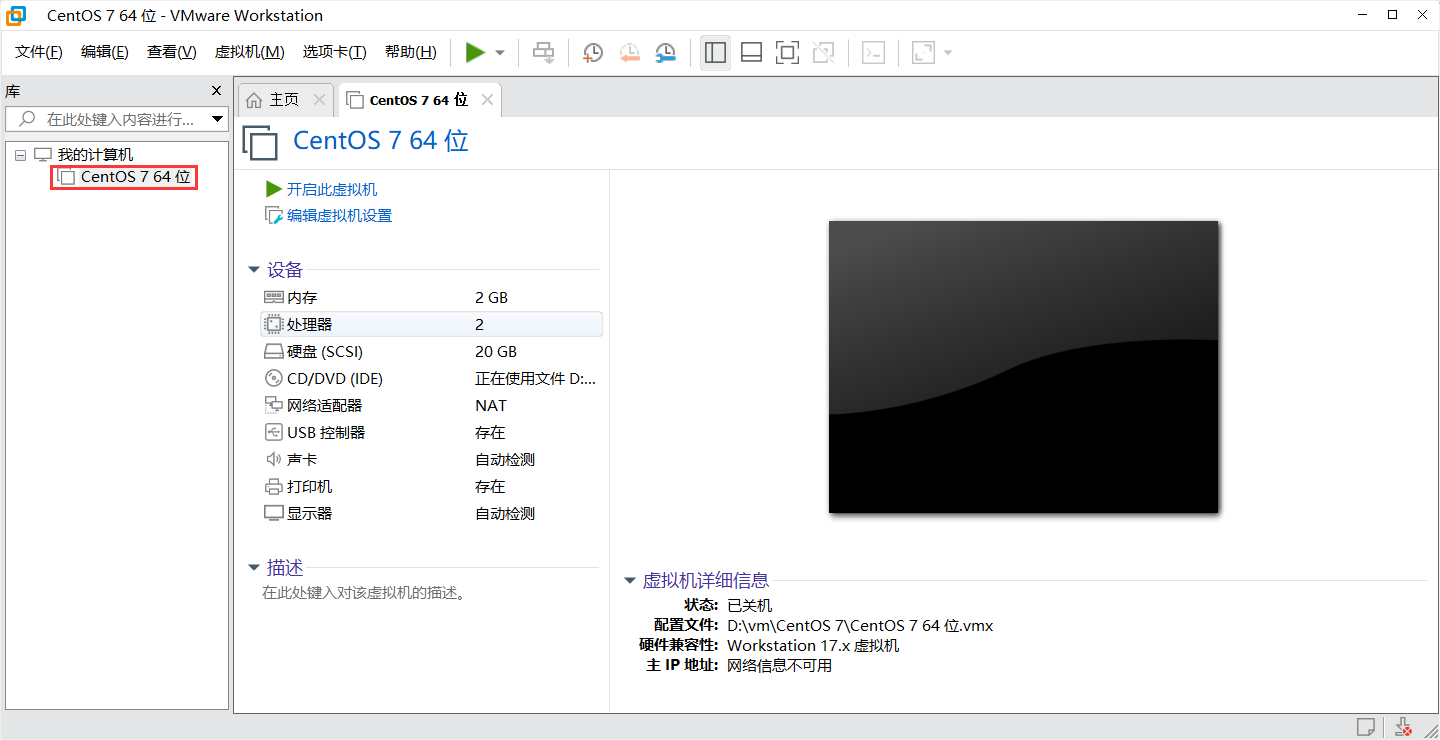
Task: Click the stretch guest display icon
Action: [x=923, y=52]
